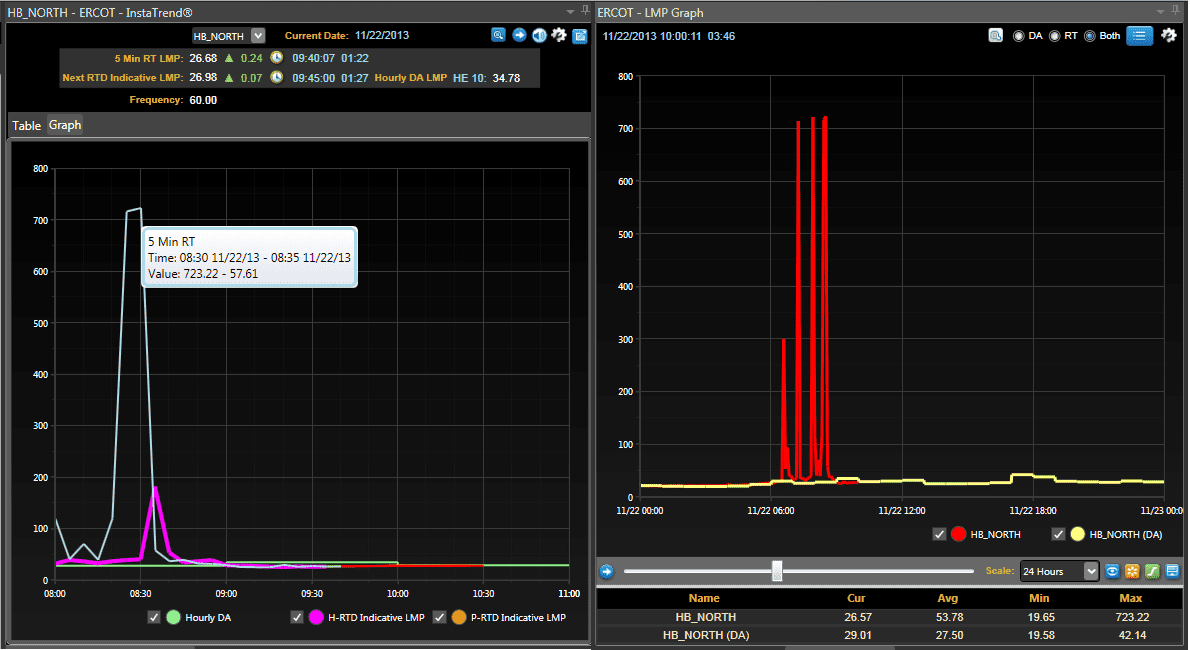Click the Current Date value 11/22/2013
This screenshot has height=650, width=1190.
(382, 36)
